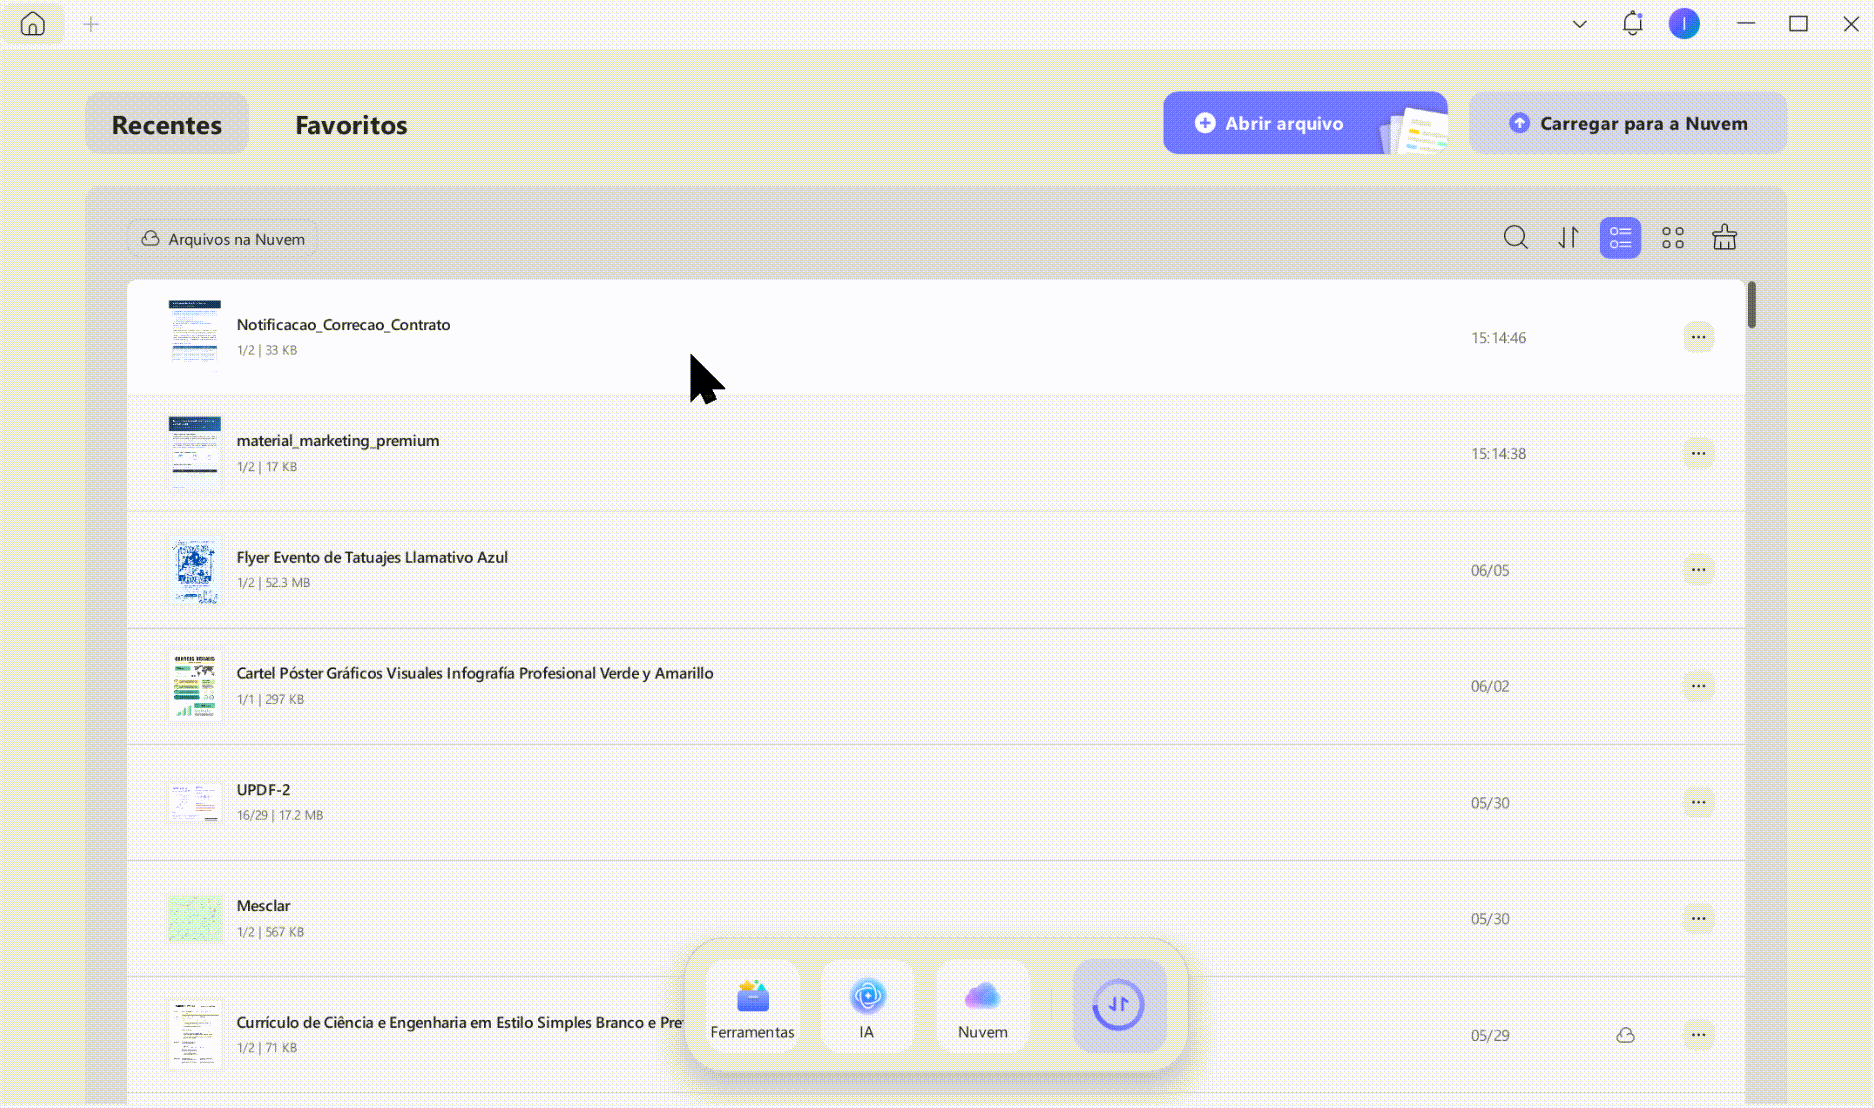Click the 05/30 date on UPDF-2 row
The height and width of the screenshot is (1108, 1874).
(x=1490, y=803)
